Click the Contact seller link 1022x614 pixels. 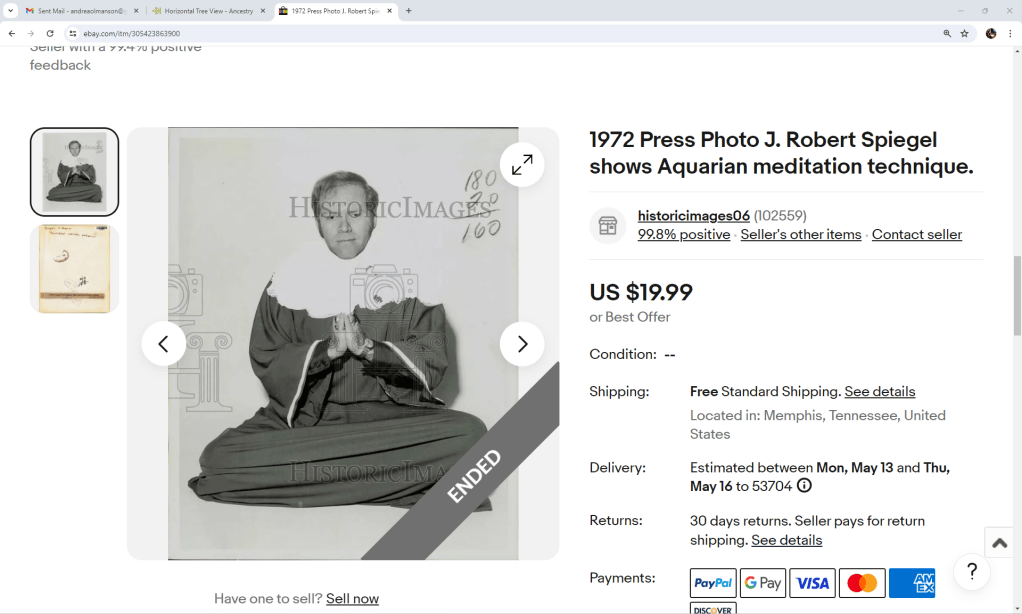(916, 235)
